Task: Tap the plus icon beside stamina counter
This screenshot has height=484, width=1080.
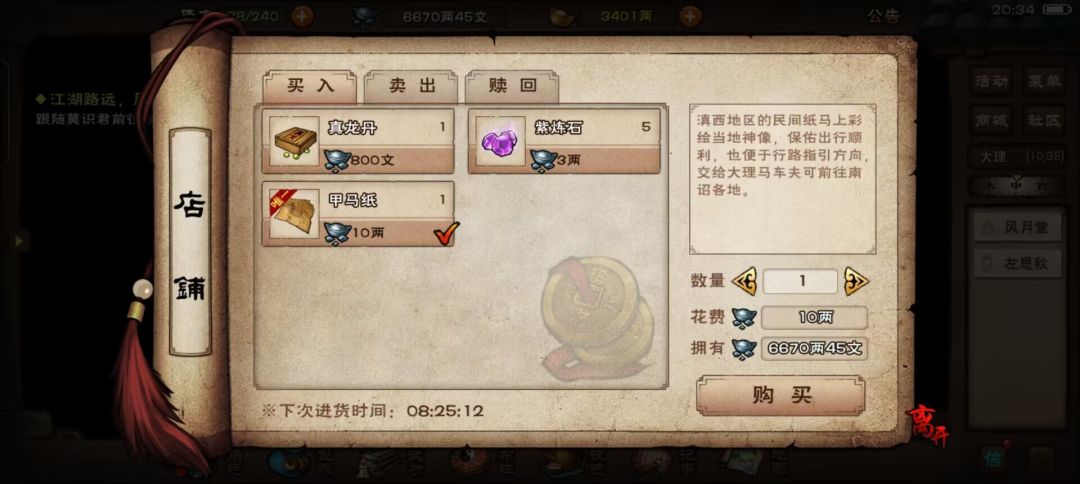Action: pyautogui.click(x=302, y=16)
